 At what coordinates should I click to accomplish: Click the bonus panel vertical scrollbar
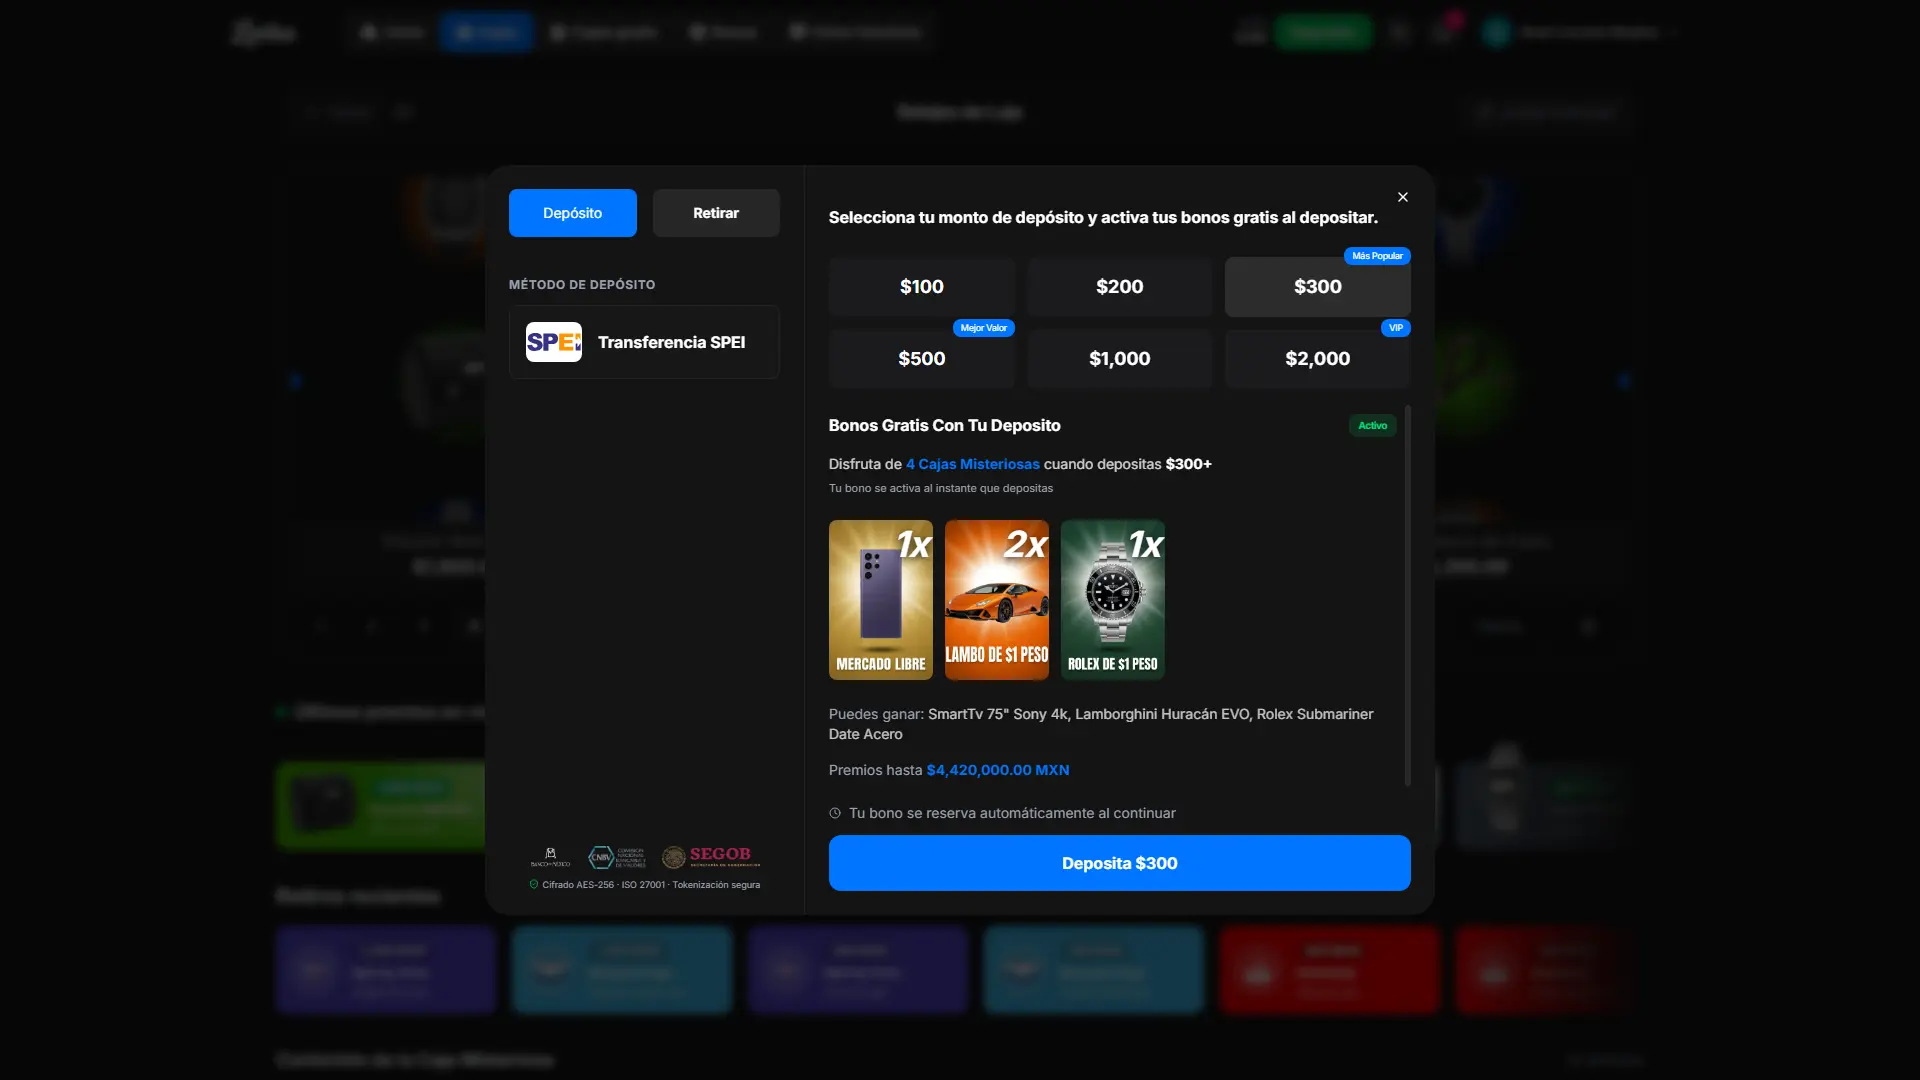(1407, 595)
